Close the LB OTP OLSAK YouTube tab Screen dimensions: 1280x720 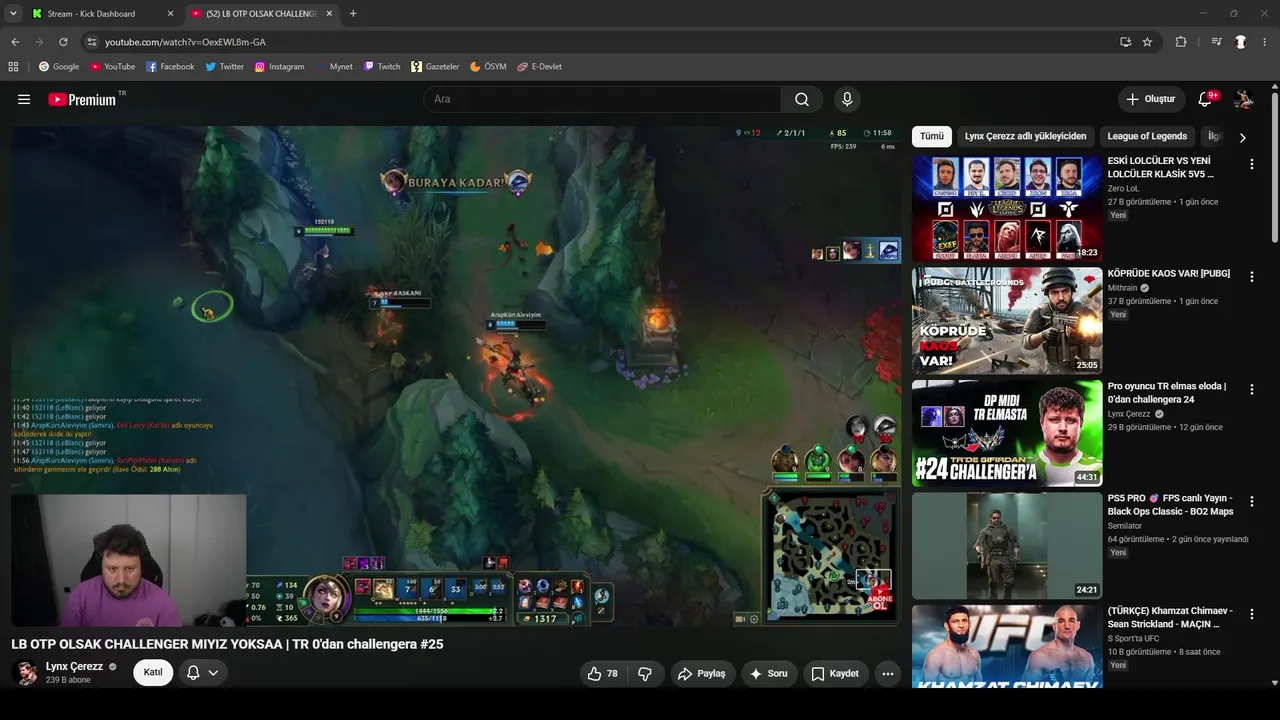[x=331, y=14]
